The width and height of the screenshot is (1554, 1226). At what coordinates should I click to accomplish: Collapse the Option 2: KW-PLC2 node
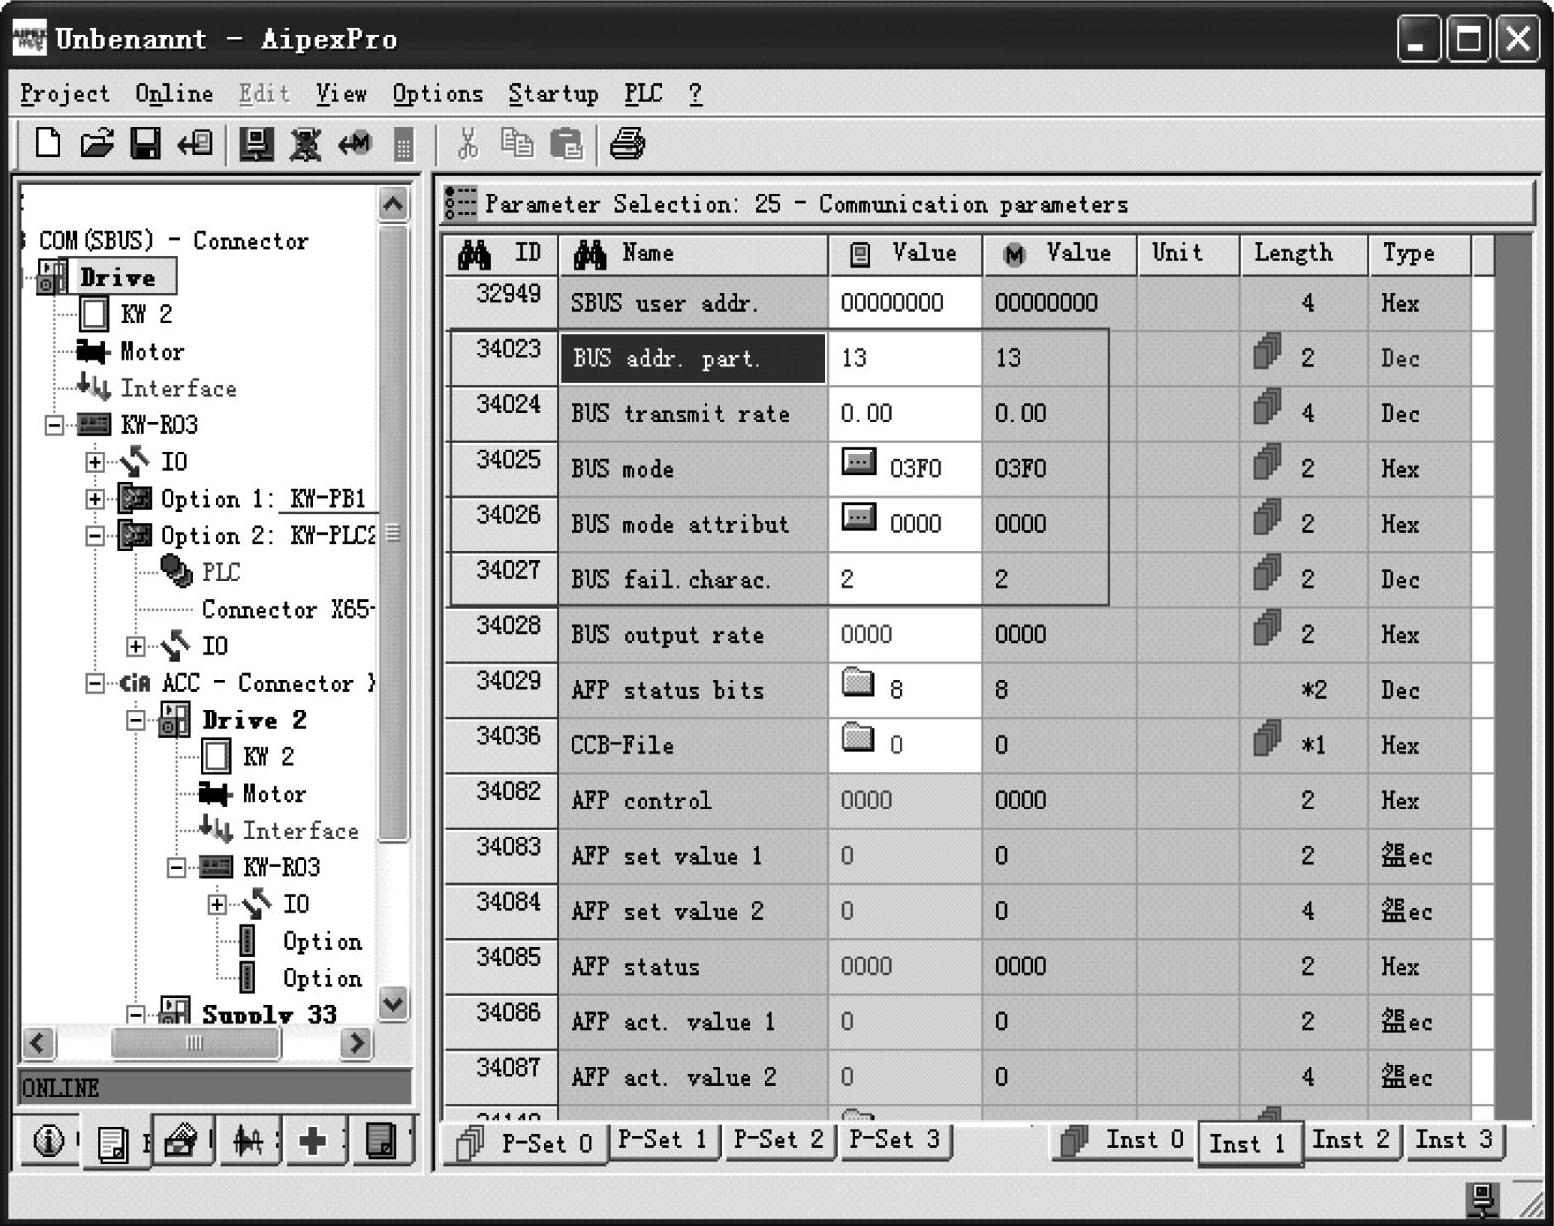tap(95, 535)
